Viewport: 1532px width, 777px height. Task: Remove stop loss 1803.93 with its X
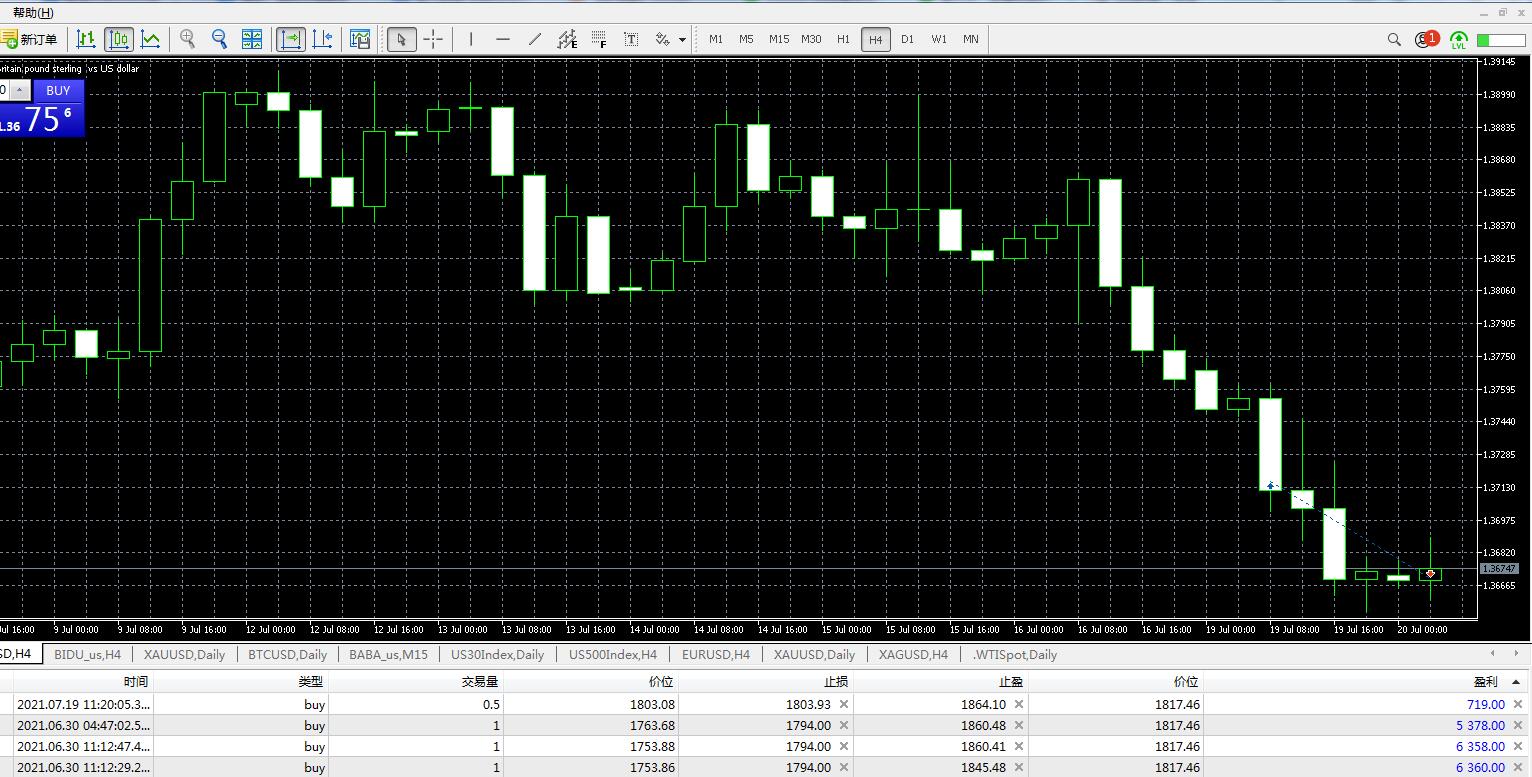pos(843,704)
